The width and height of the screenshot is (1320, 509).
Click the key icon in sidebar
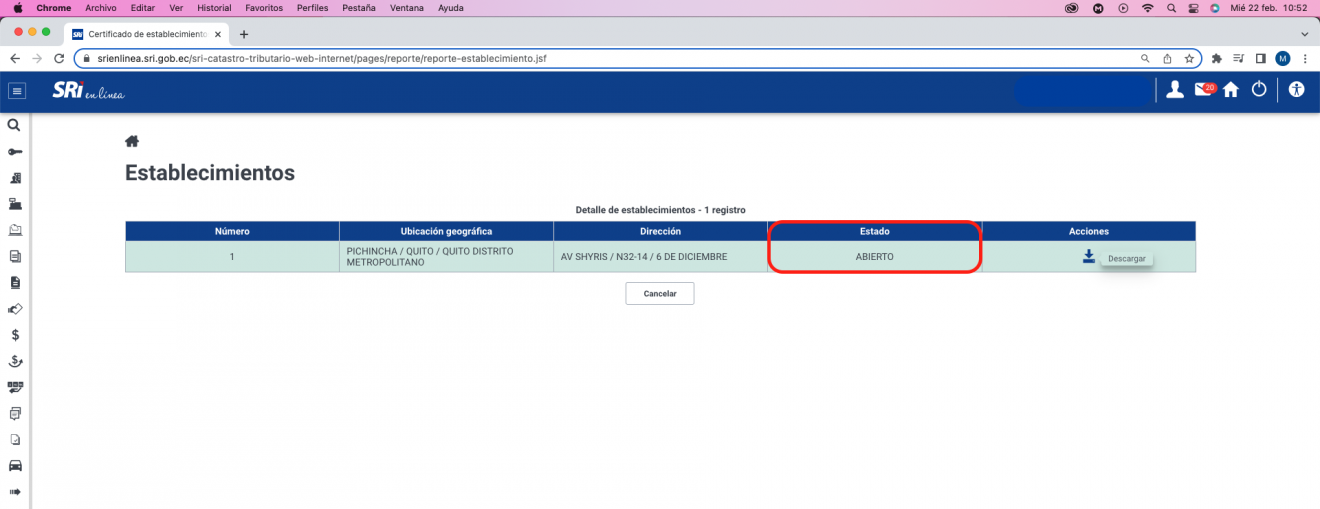pos(14,152)
